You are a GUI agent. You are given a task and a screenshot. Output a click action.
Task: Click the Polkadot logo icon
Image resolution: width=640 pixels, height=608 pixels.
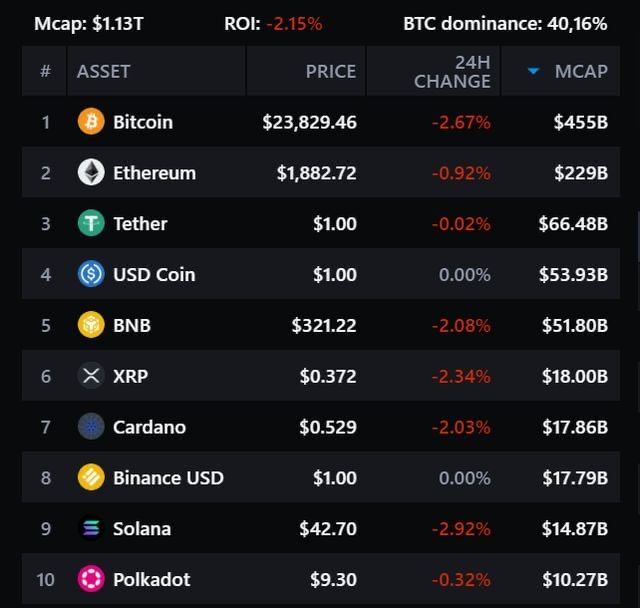coord(91,579)
